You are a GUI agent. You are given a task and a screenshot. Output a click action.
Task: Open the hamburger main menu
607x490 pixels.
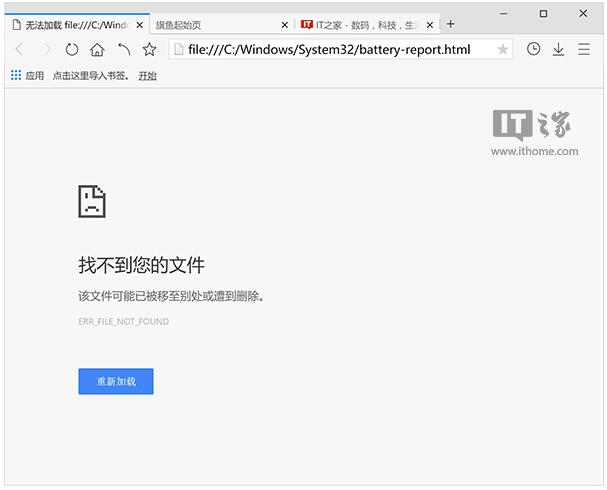585,49
